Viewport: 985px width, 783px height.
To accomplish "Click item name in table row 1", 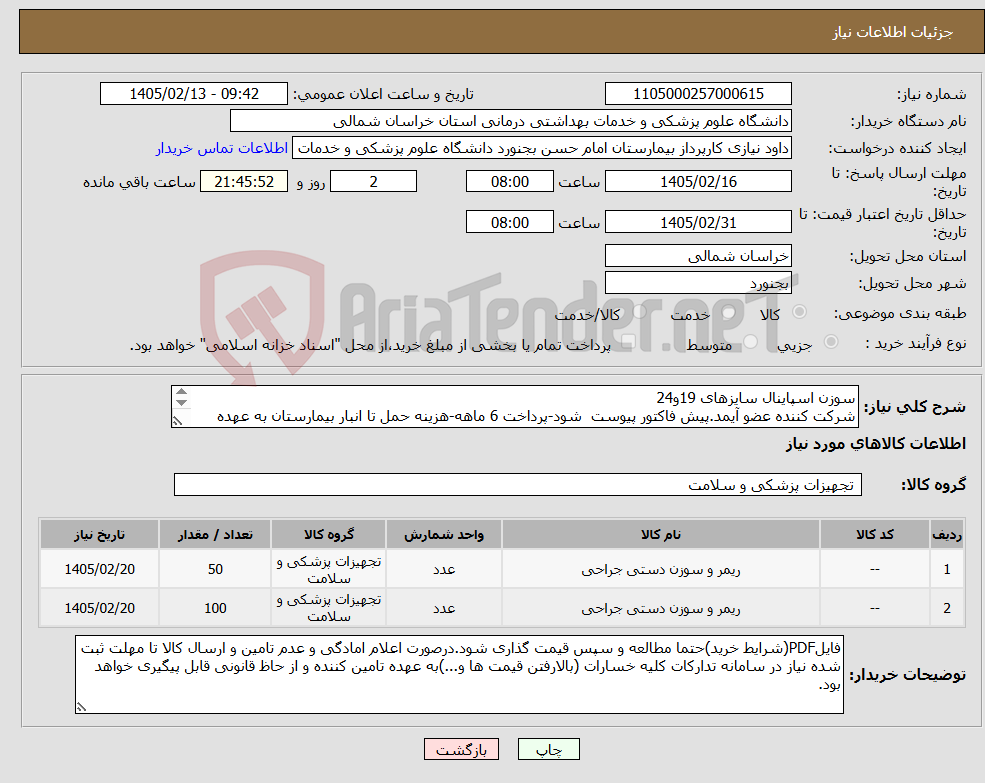I will point(660,569).
